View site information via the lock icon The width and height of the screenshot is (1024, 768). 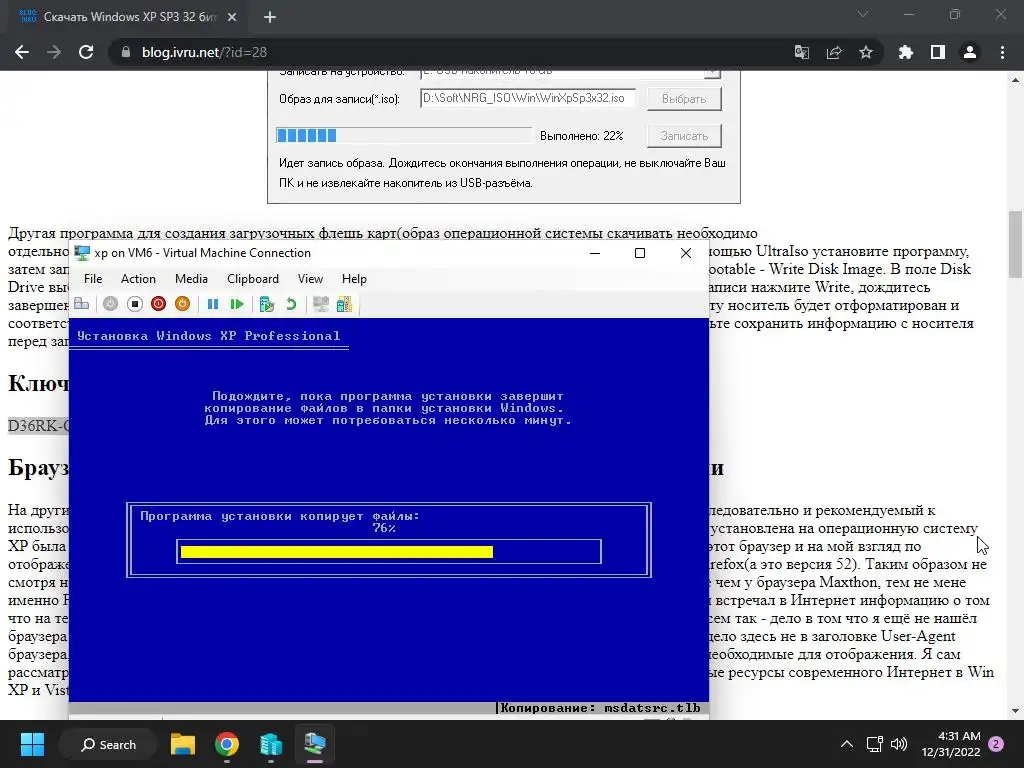pos(125,52)
